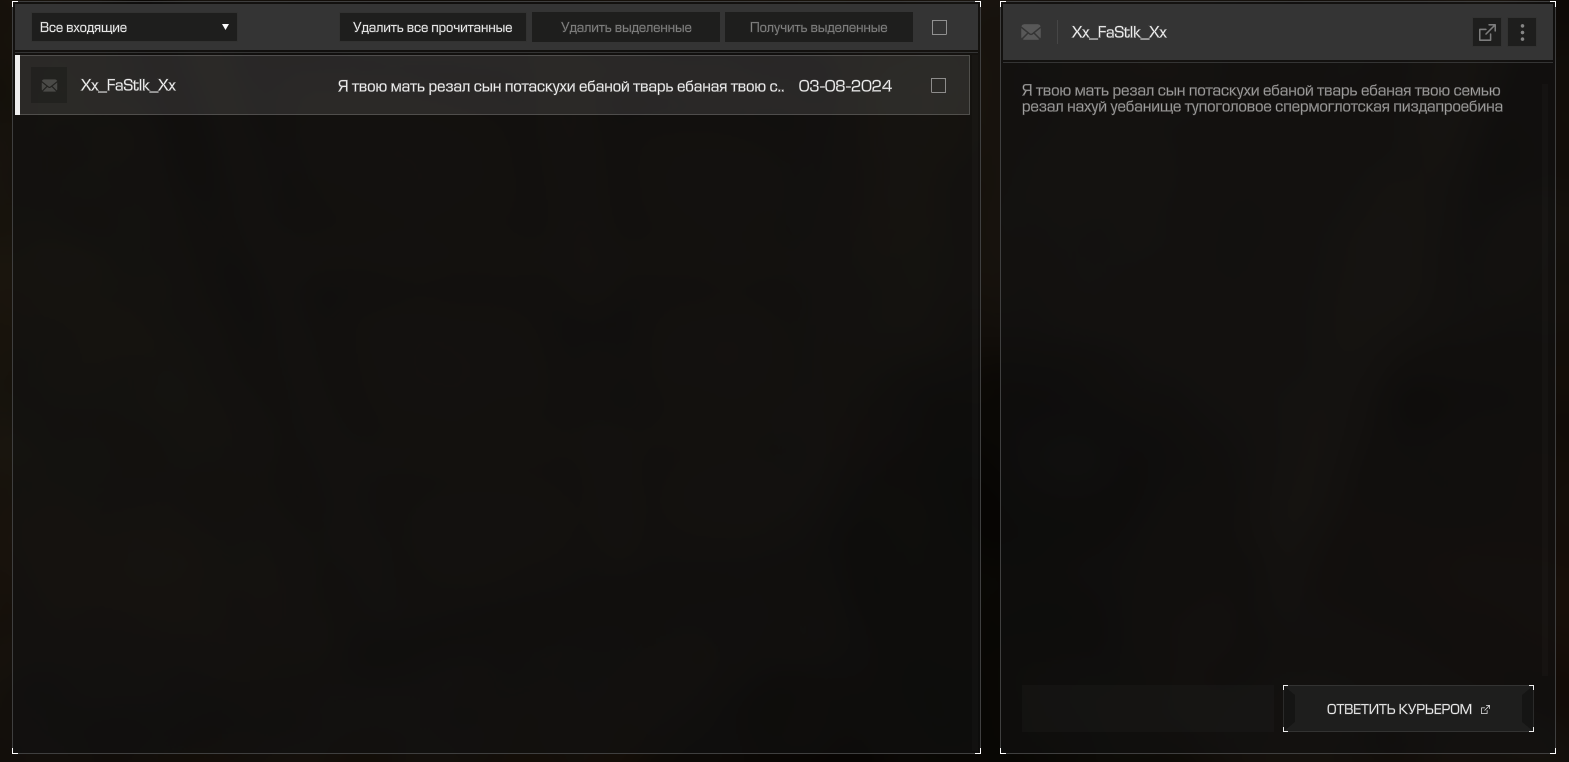Click the Удалить выделенные button

point(626,27)
